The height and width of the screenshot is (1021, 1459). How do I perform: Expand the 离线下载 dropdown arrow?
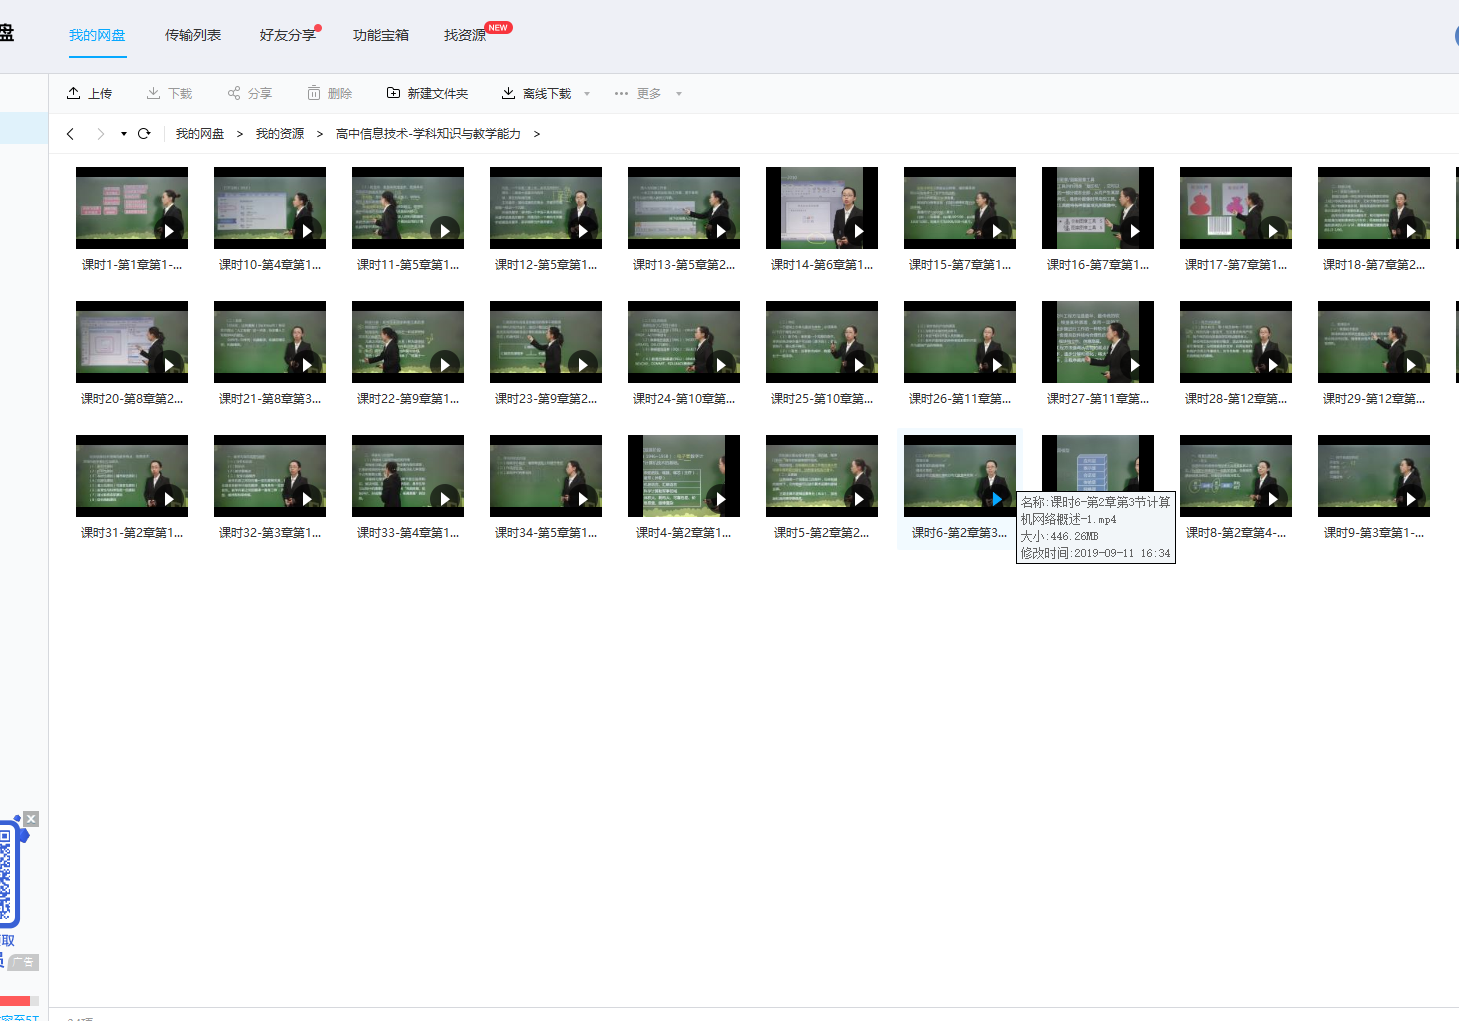[x=587, y=94]
